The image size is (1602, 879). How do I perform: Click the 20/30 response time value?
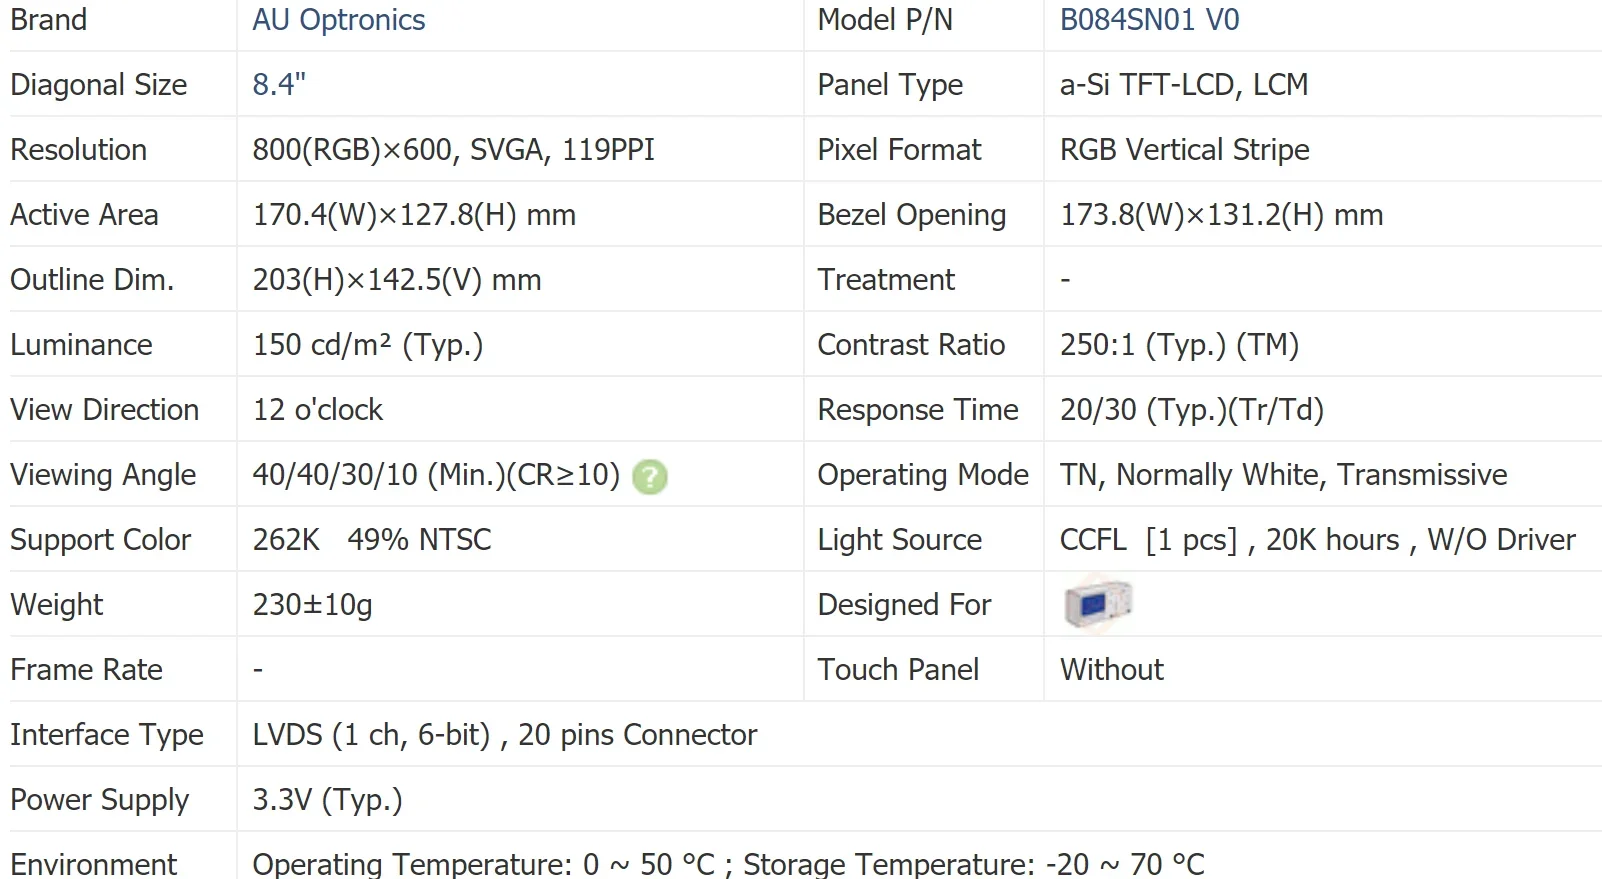(1191, 410)
